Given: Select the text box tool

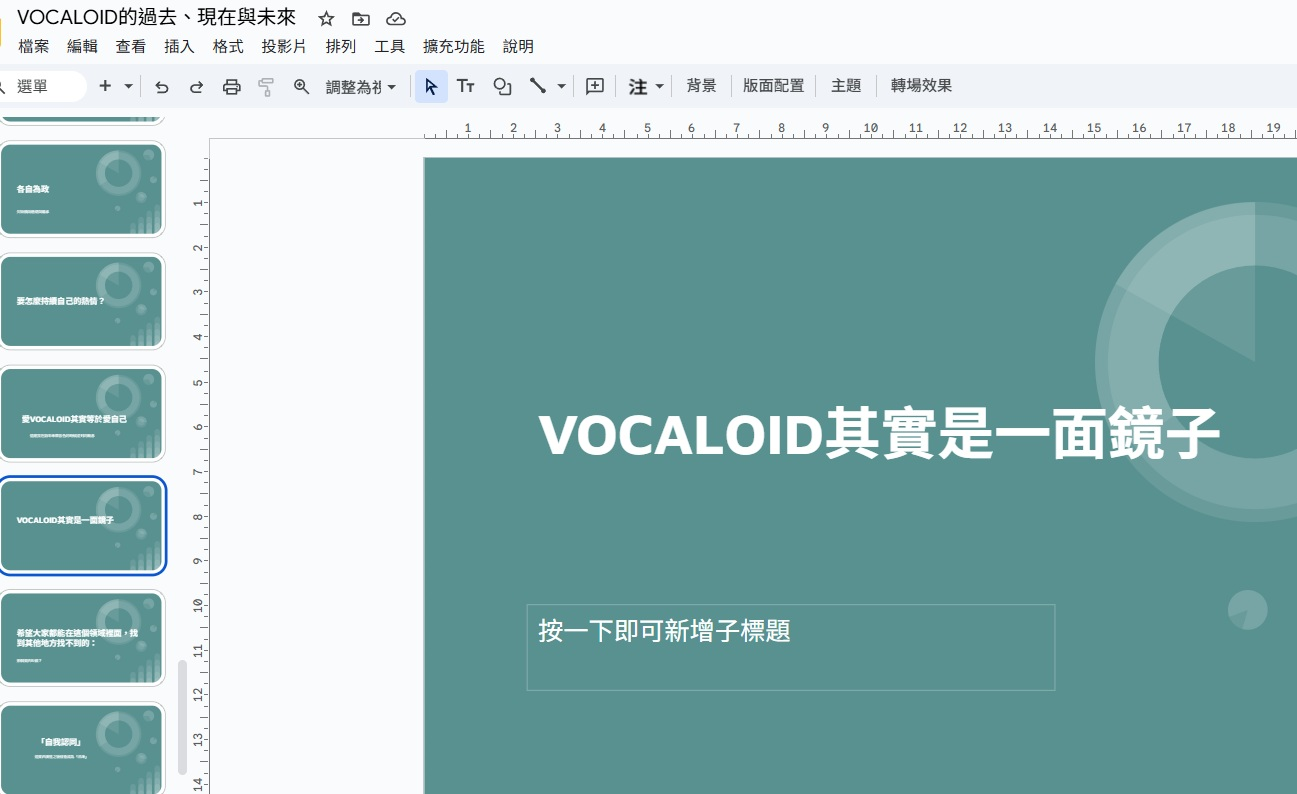Looking at the screenshot, I should 466,87.
